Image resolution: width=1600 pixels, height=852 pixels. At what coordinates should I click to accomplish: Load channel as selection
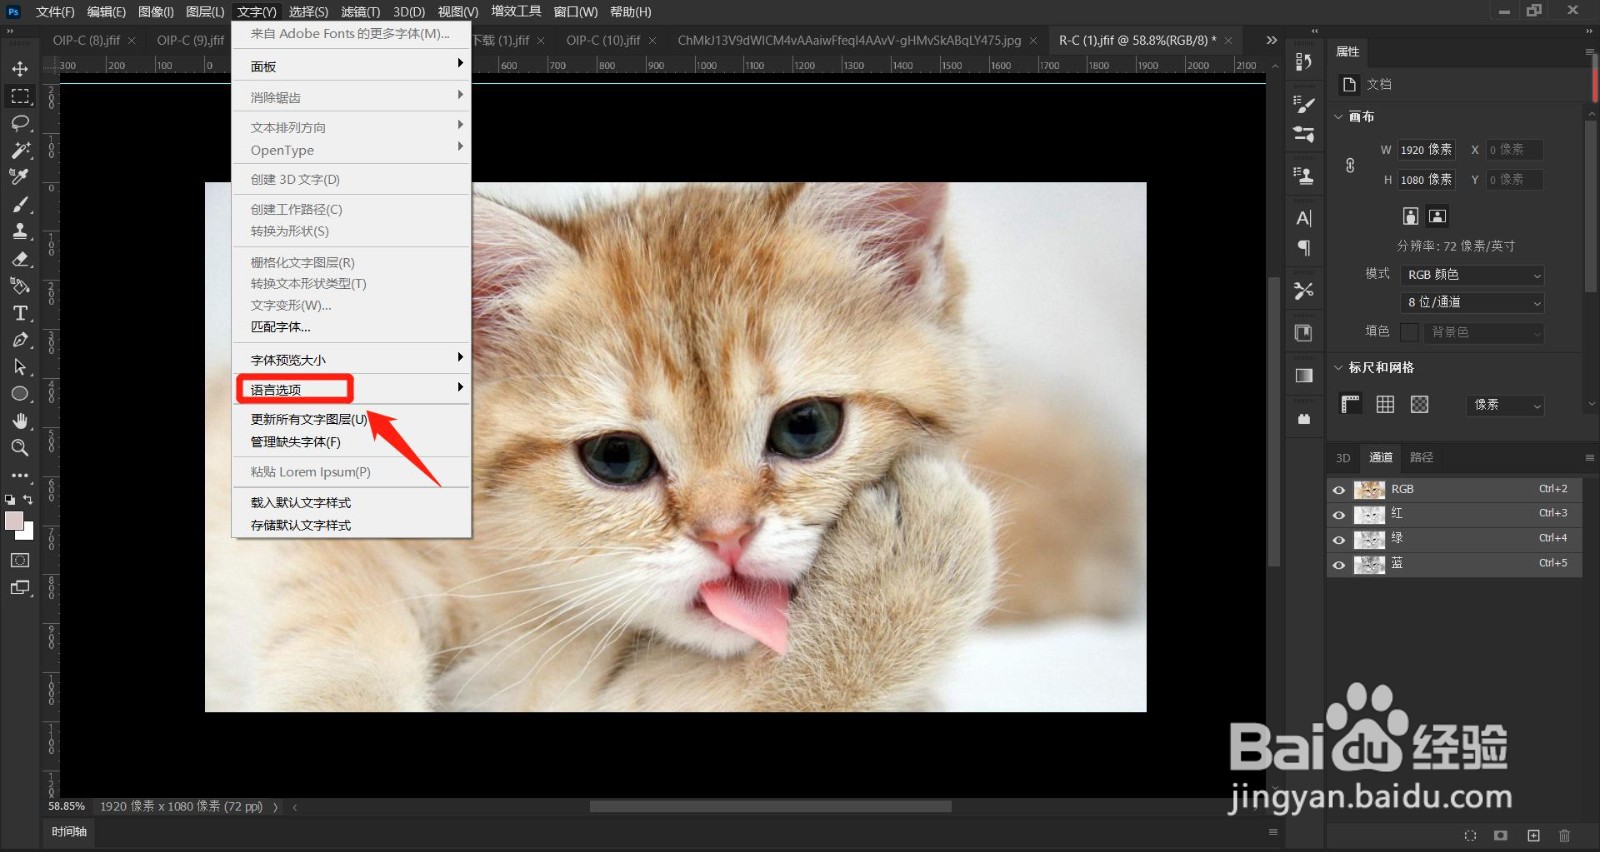[x=1470, y=835]
